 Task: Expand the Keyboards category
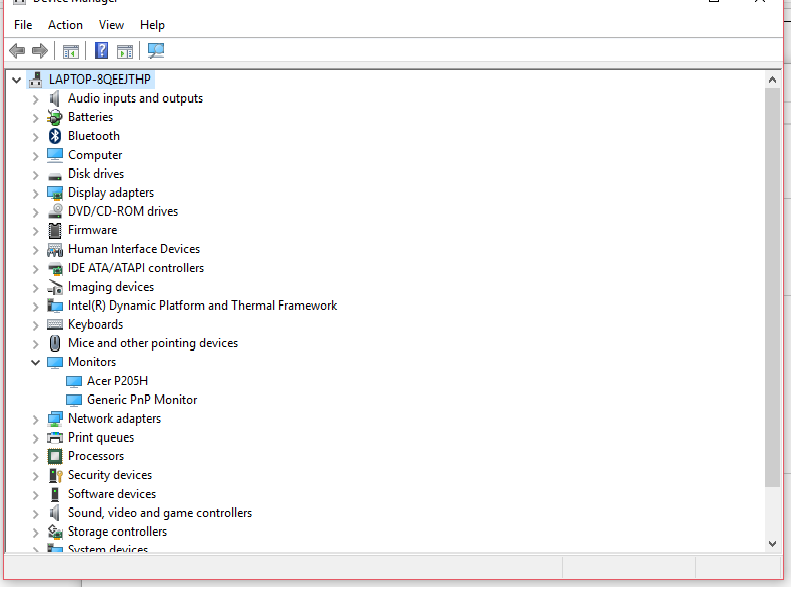(x=35, y=326)
